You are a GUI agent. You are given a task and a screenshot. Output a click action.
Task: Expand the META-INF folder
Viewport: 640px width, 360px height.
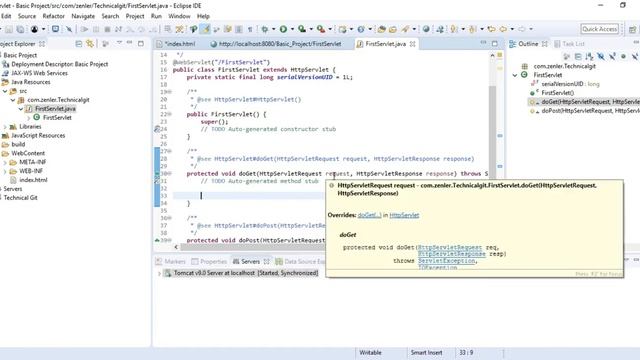coord(5,162)
